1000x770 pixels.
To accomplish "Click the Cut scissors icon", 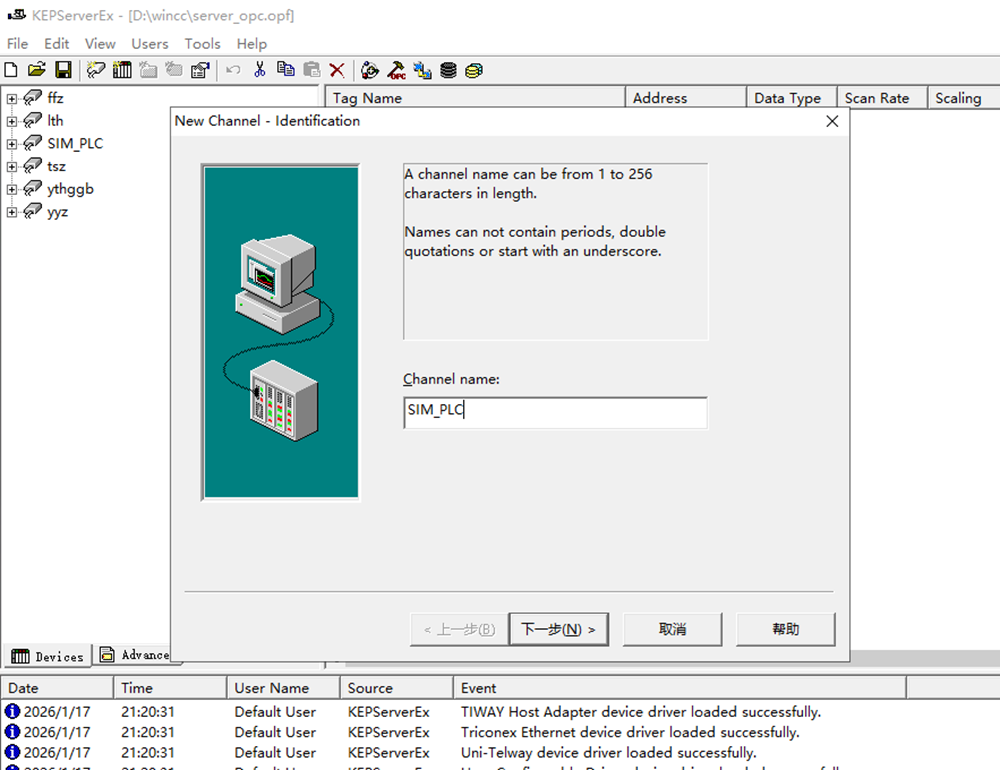I will point(259,70).
